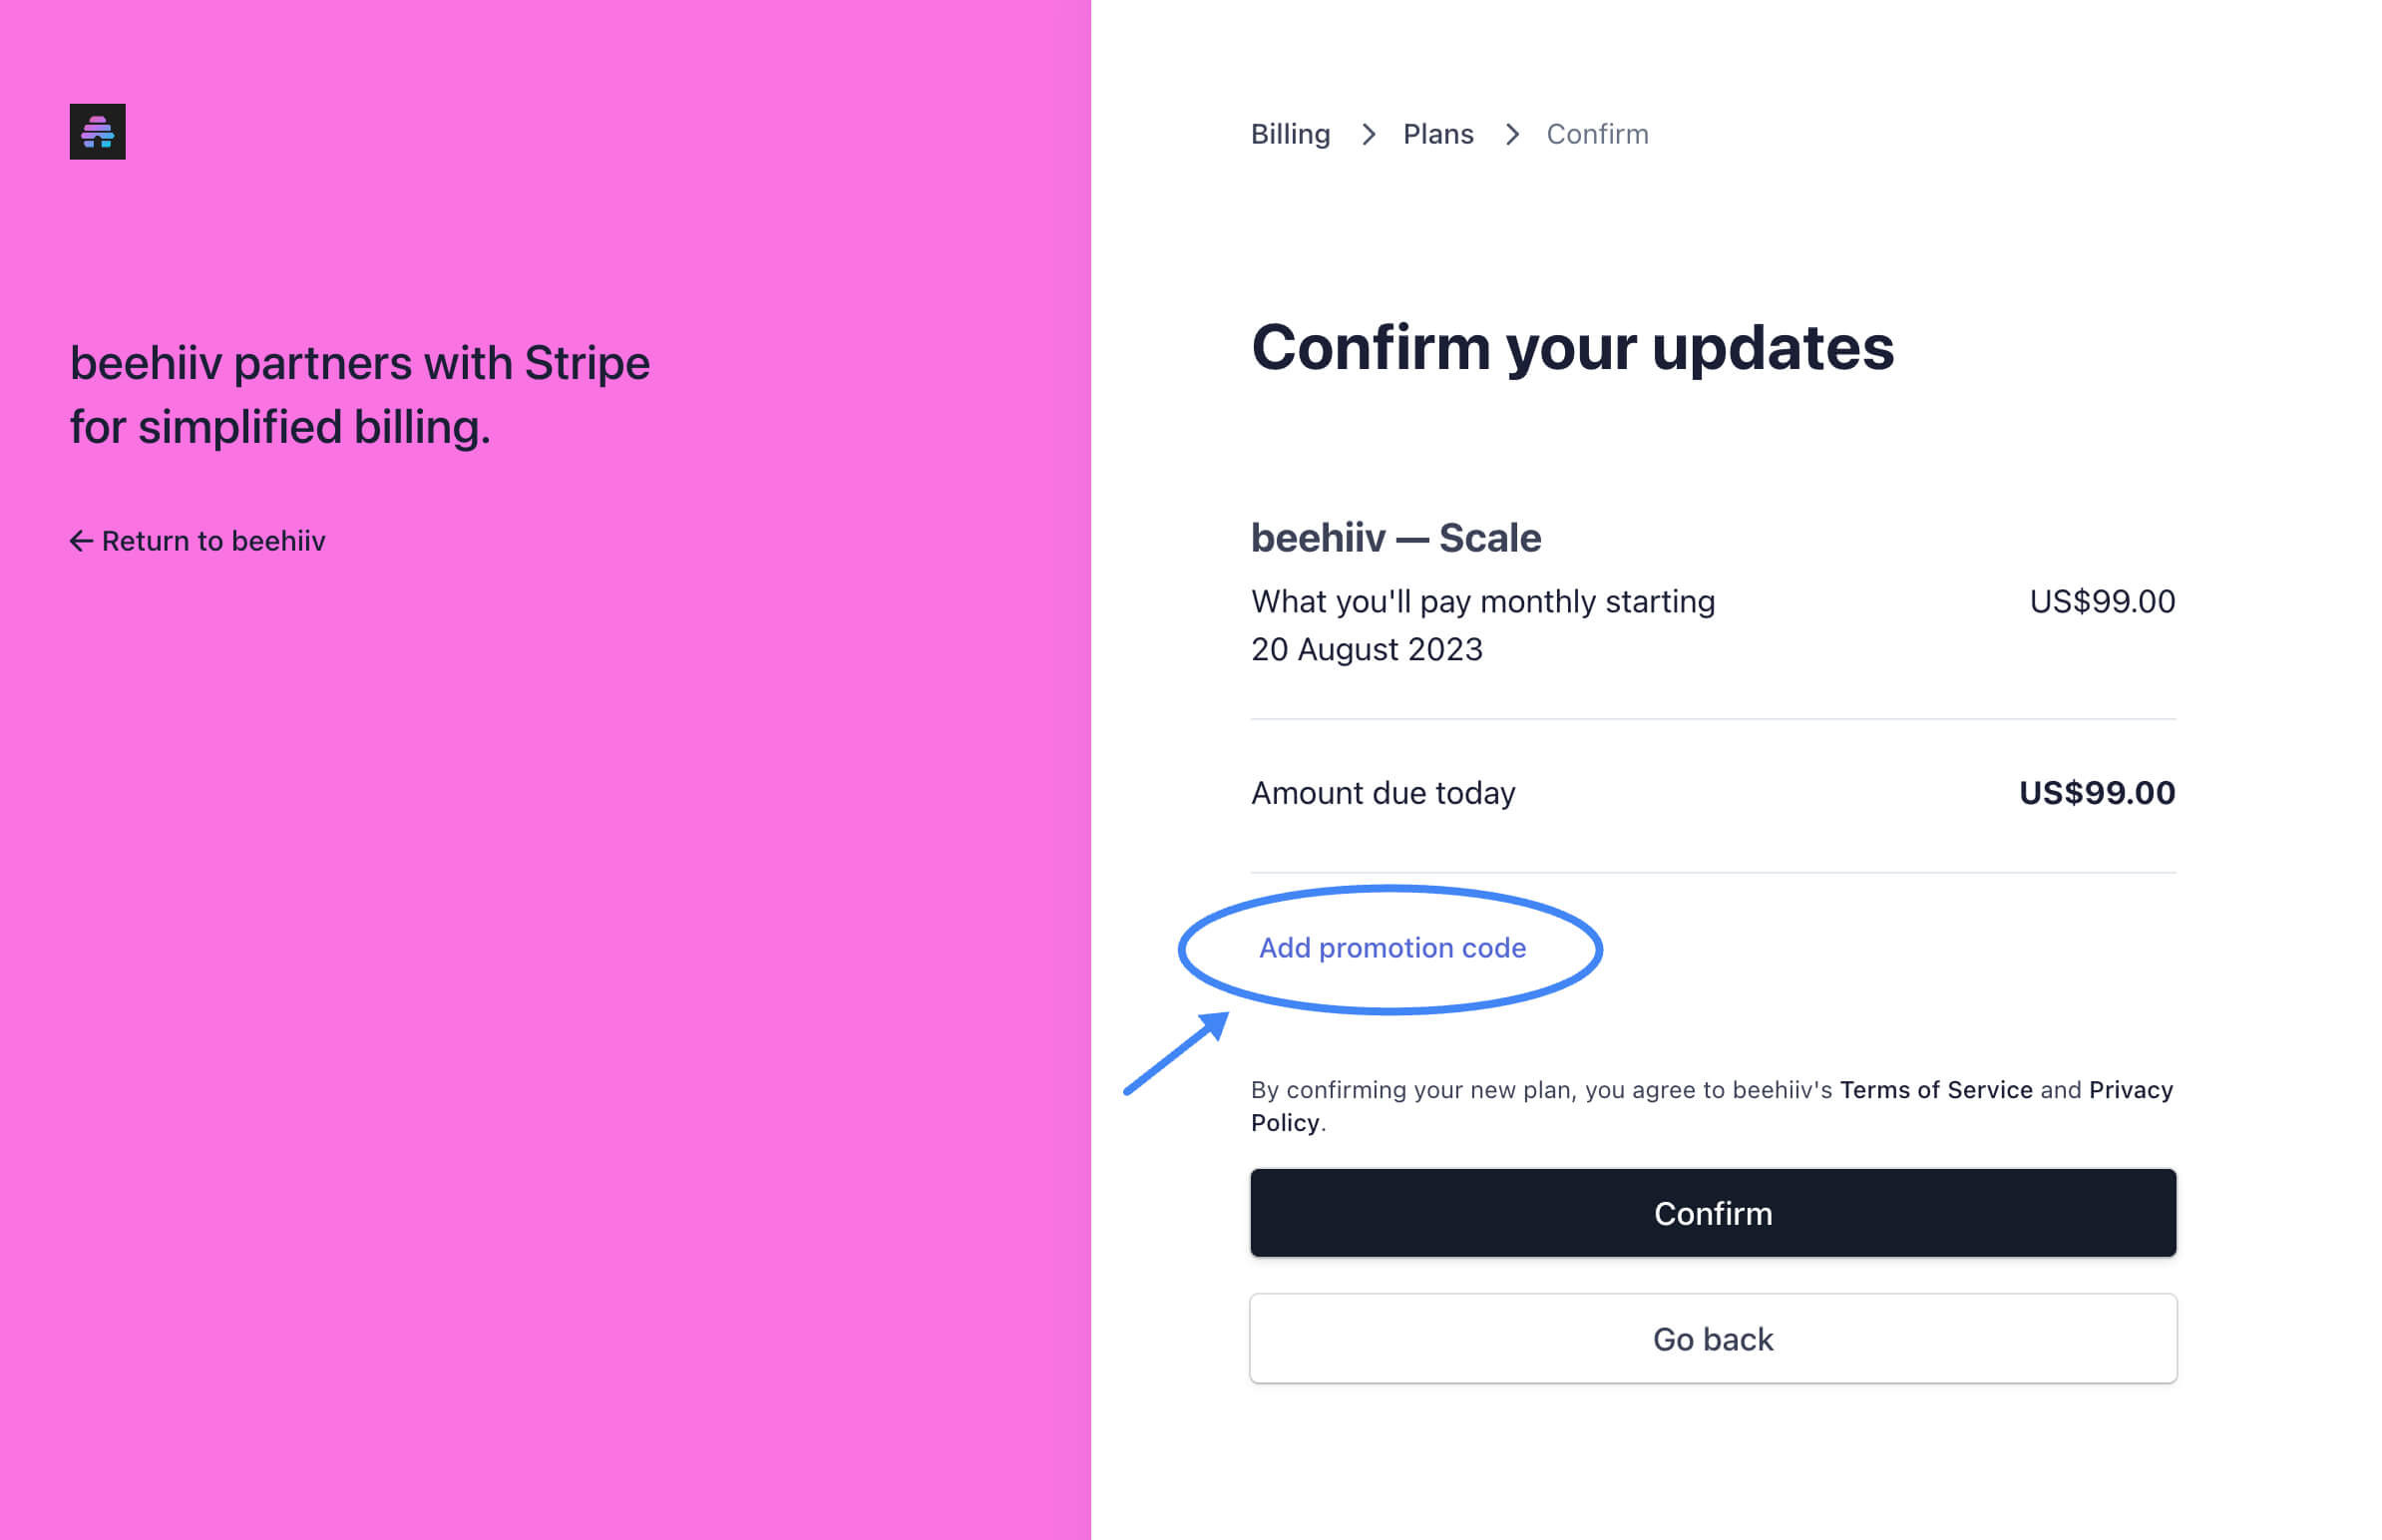Viewport: 2382px width, 1540px height.
Task: Click the left arrow beside Return to beehiiv
Action: [80, 540]
